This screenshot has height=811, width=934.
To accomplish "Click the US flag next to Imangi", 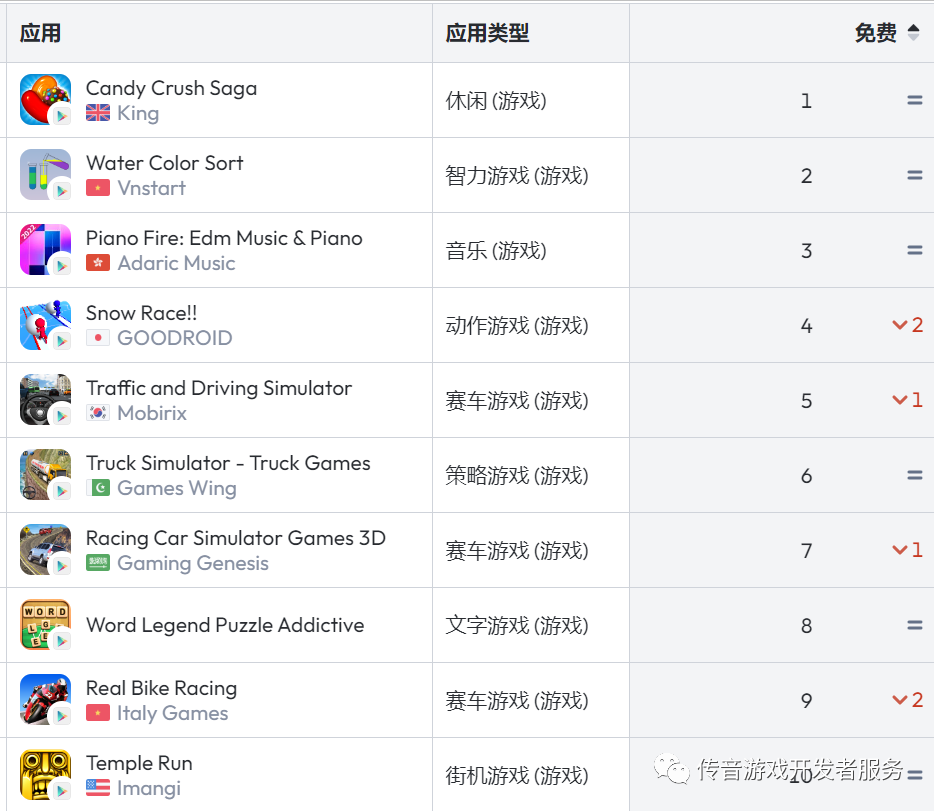I will [x=98, y=788].
